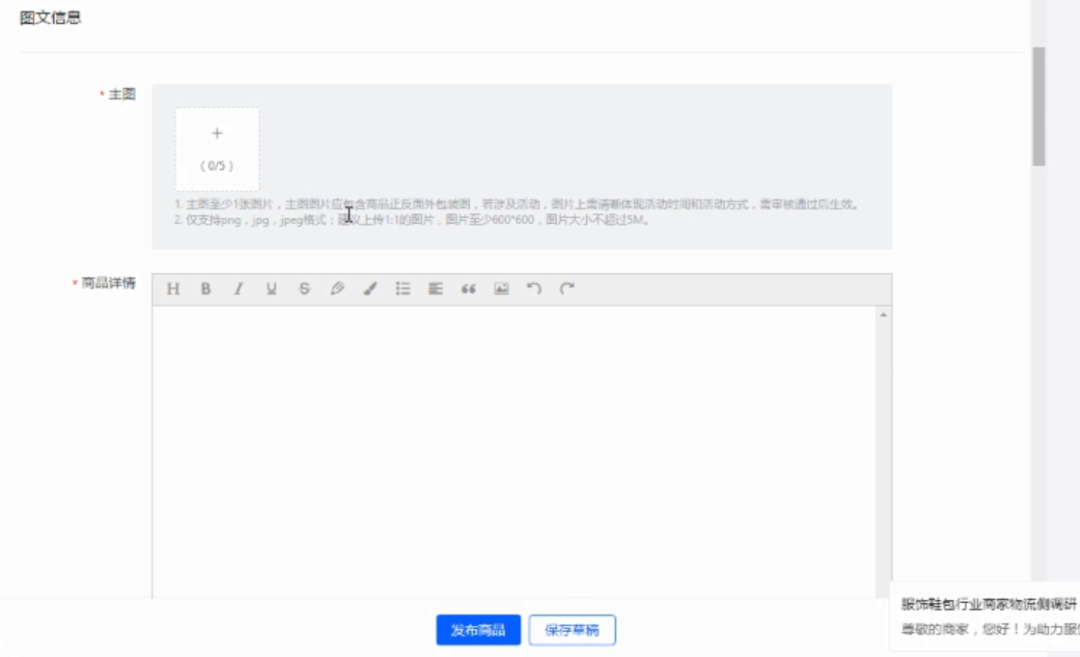Open the 服饰鞋包行业商家物流侧调研 notification

(985, 605)
